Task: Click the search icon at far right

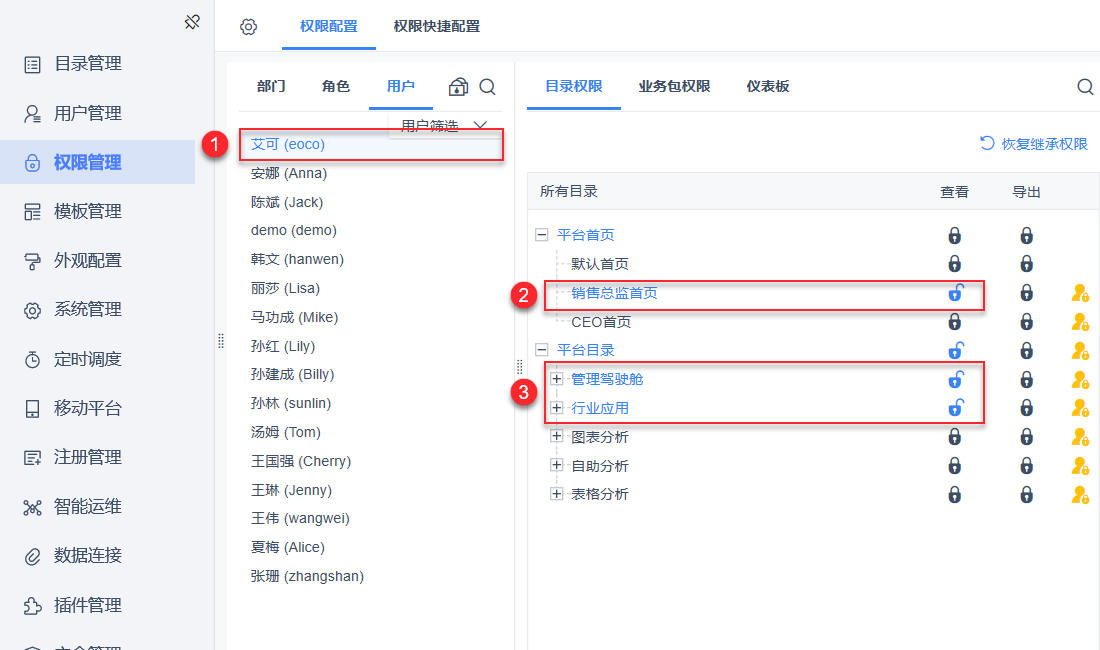Action: (x=1085, y=87)
